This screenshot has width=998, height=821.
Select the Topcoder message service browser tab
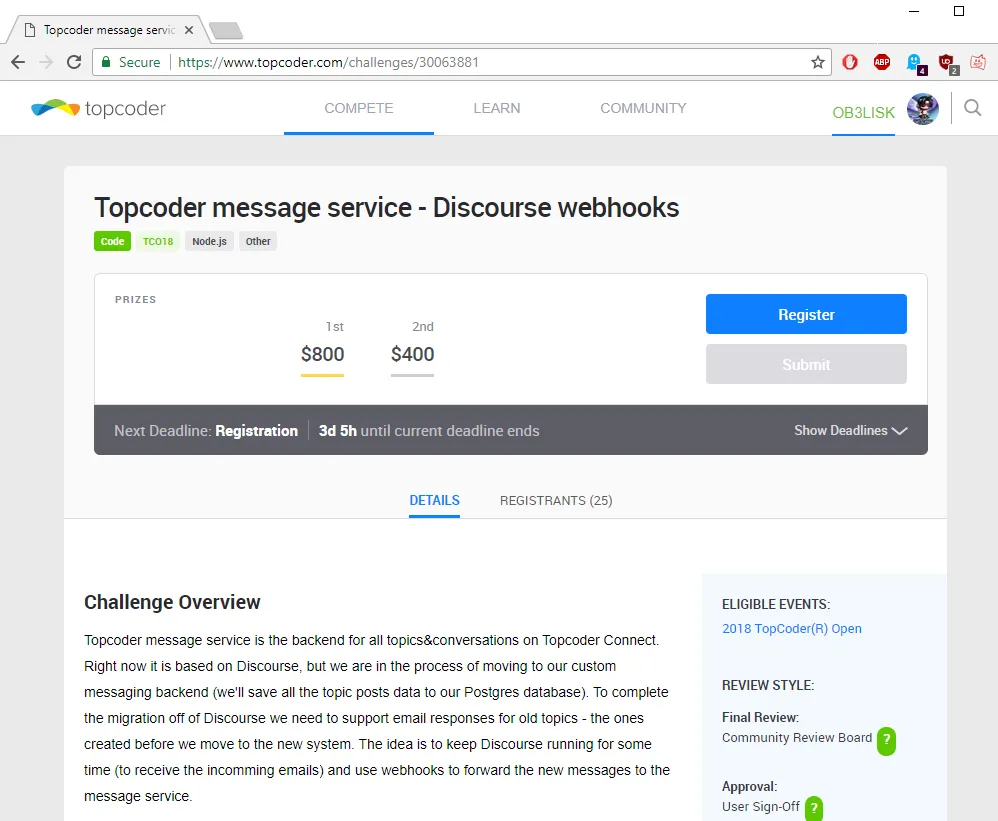click(x=108, y=30)
